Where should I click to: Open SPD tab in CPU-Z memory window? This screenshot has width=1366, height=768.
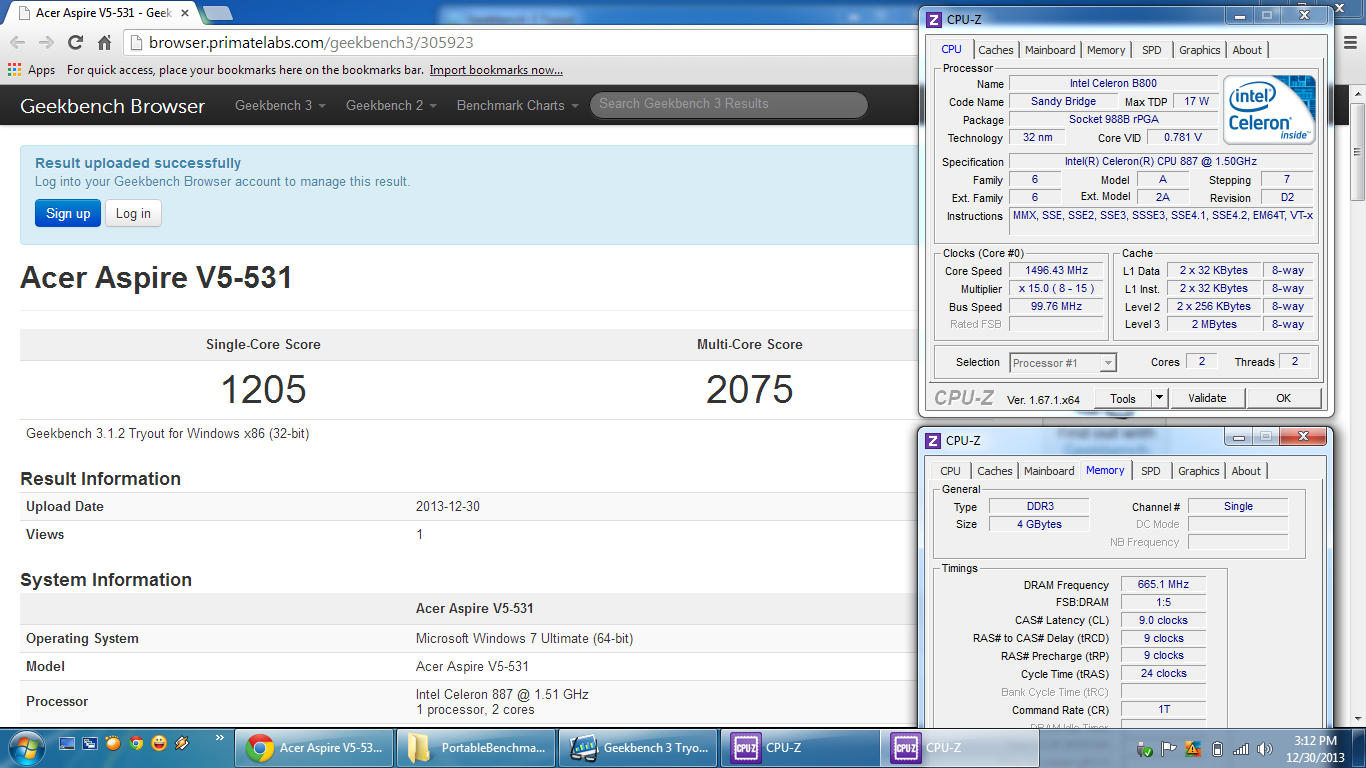click(x=1151, y=471)
